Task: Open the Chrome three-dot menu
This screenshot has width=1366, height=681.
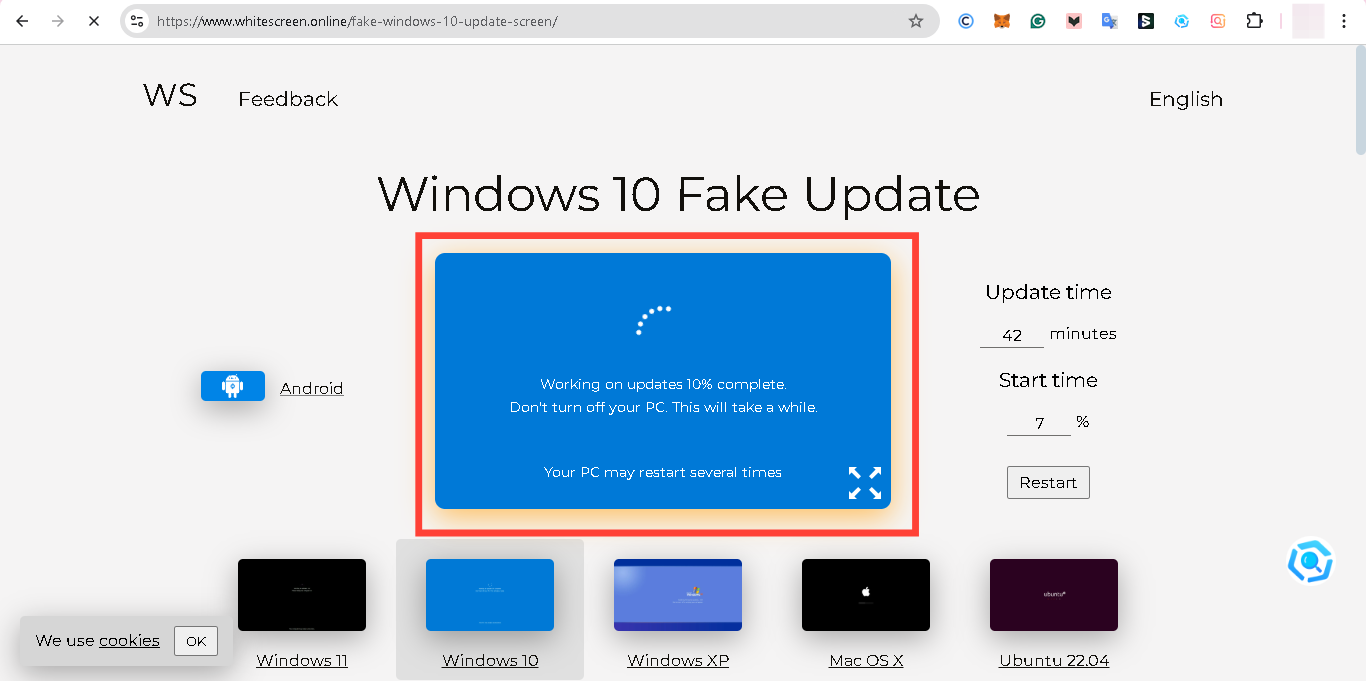Action: pos(1344,20)
